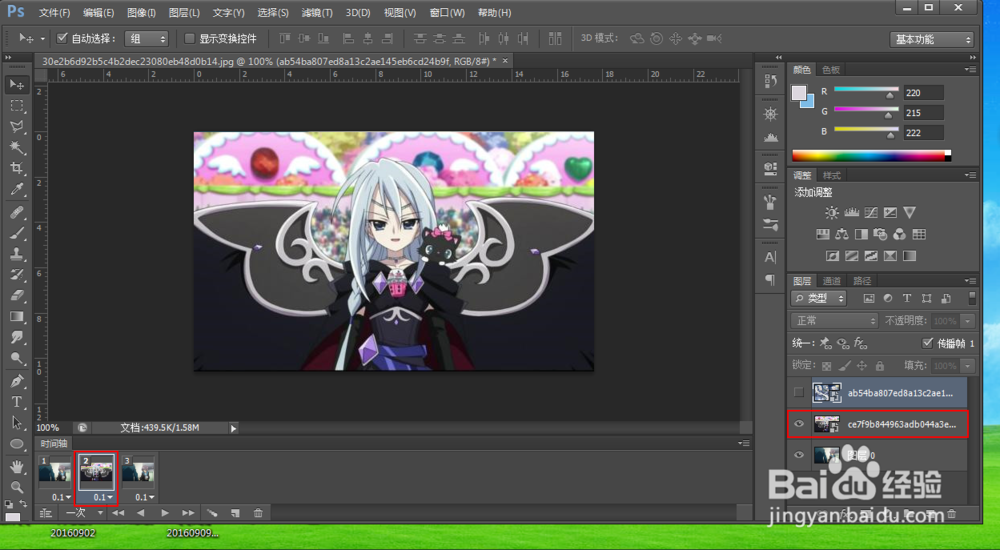Screen dimensions: 1000x550
Task: Toggle the Auto-Select checkbox
Action: pyautogui.click(x=62, y=38)
